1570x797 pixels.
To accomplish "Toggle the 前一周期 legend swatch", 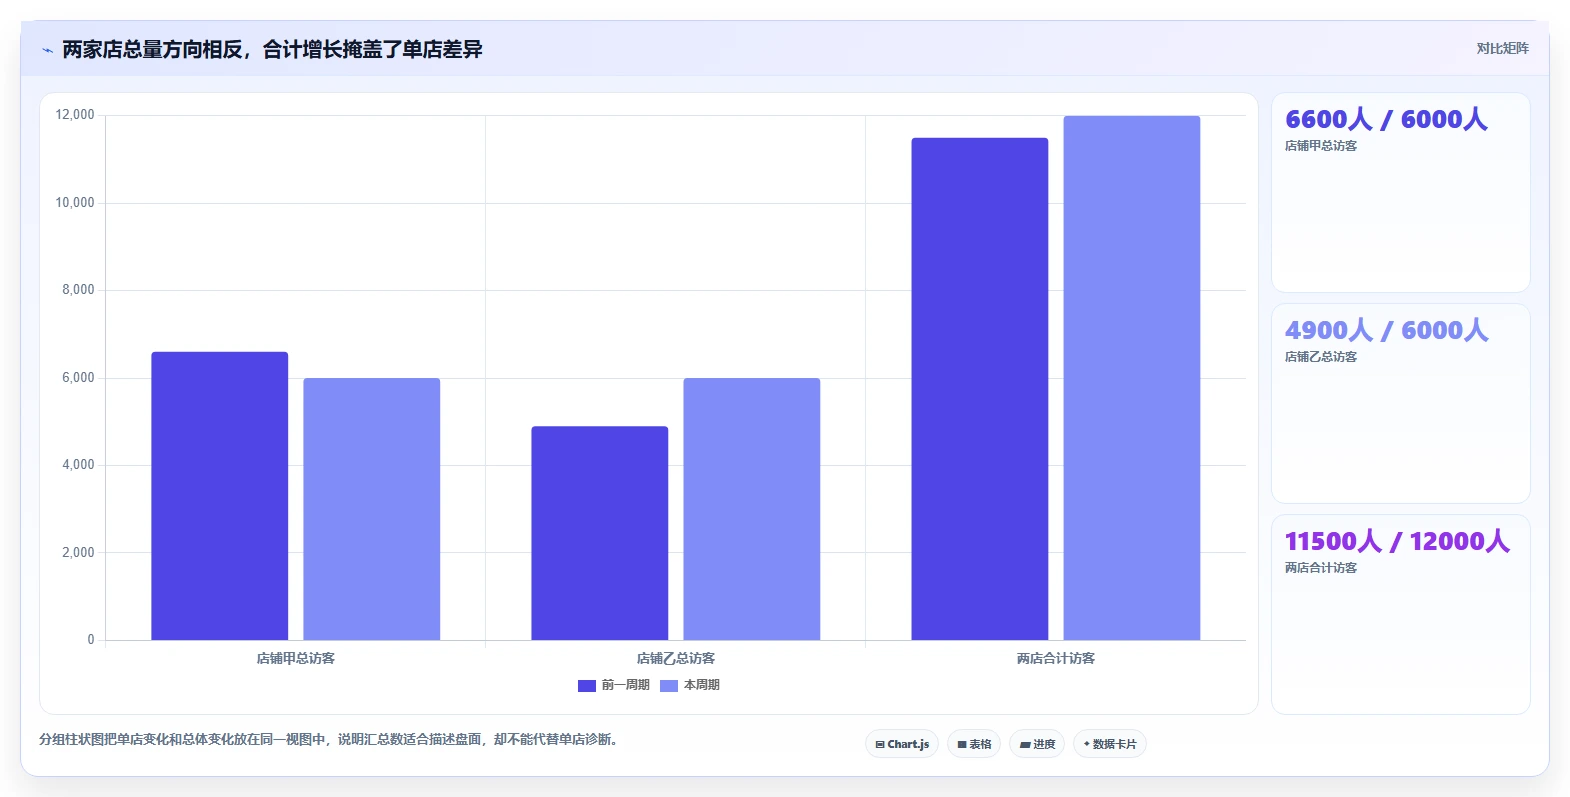I will pyautogui.click(x=587, y=685).
